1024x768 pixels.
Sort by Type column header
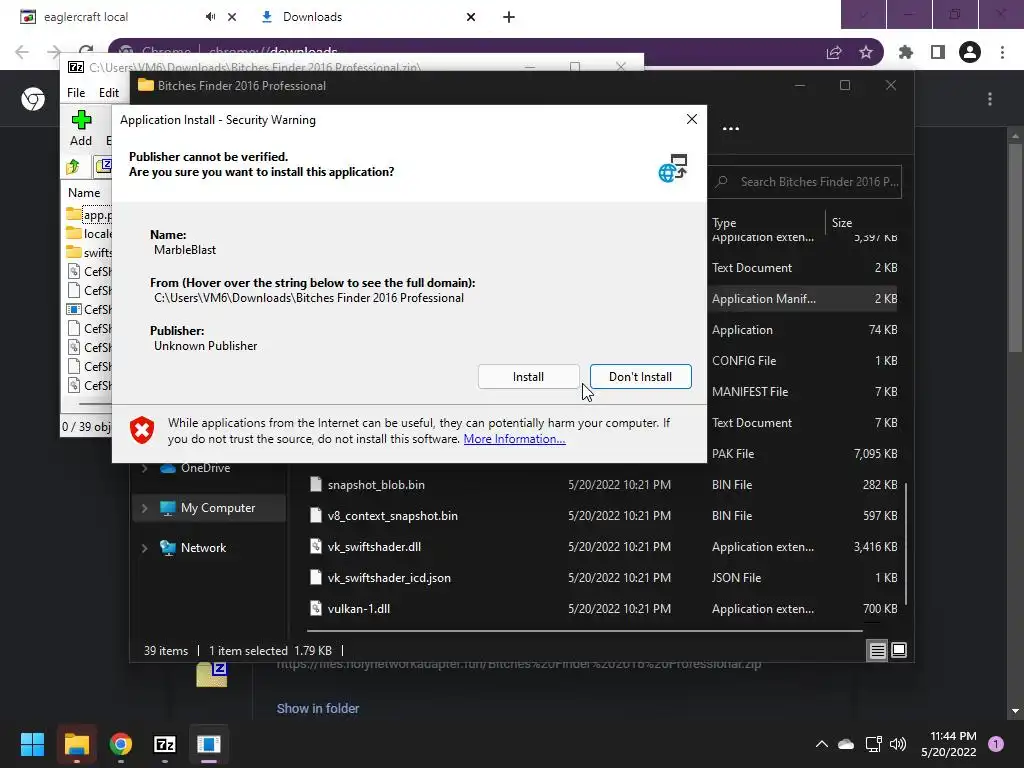point(724,223)
